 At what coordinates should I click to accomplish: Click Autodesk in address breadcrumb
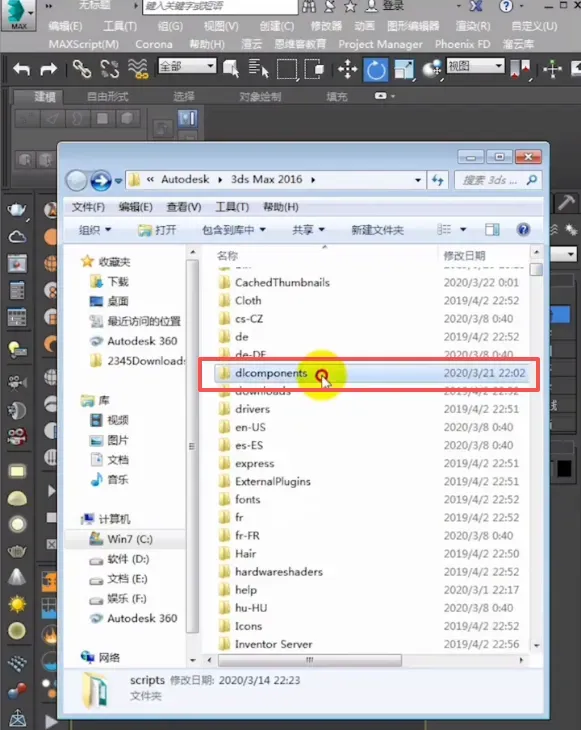pyautogui.click(x=185, y=180)
